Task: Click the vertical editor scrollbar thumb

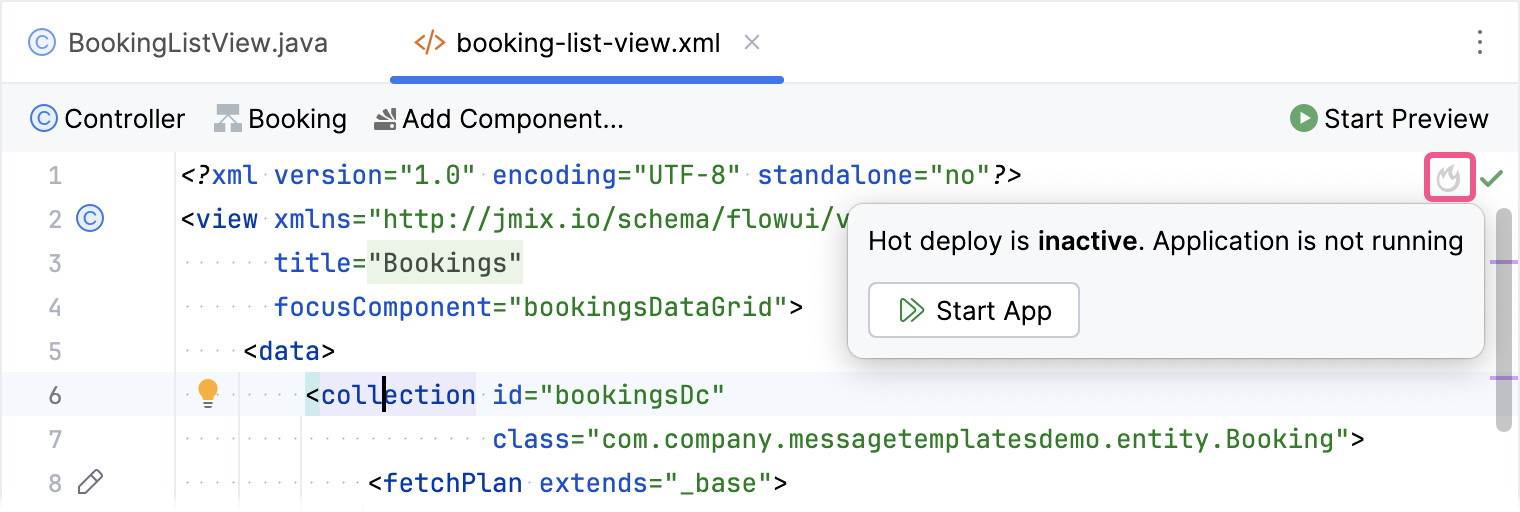Action: pyautogui.click(x=1503, y=320)
